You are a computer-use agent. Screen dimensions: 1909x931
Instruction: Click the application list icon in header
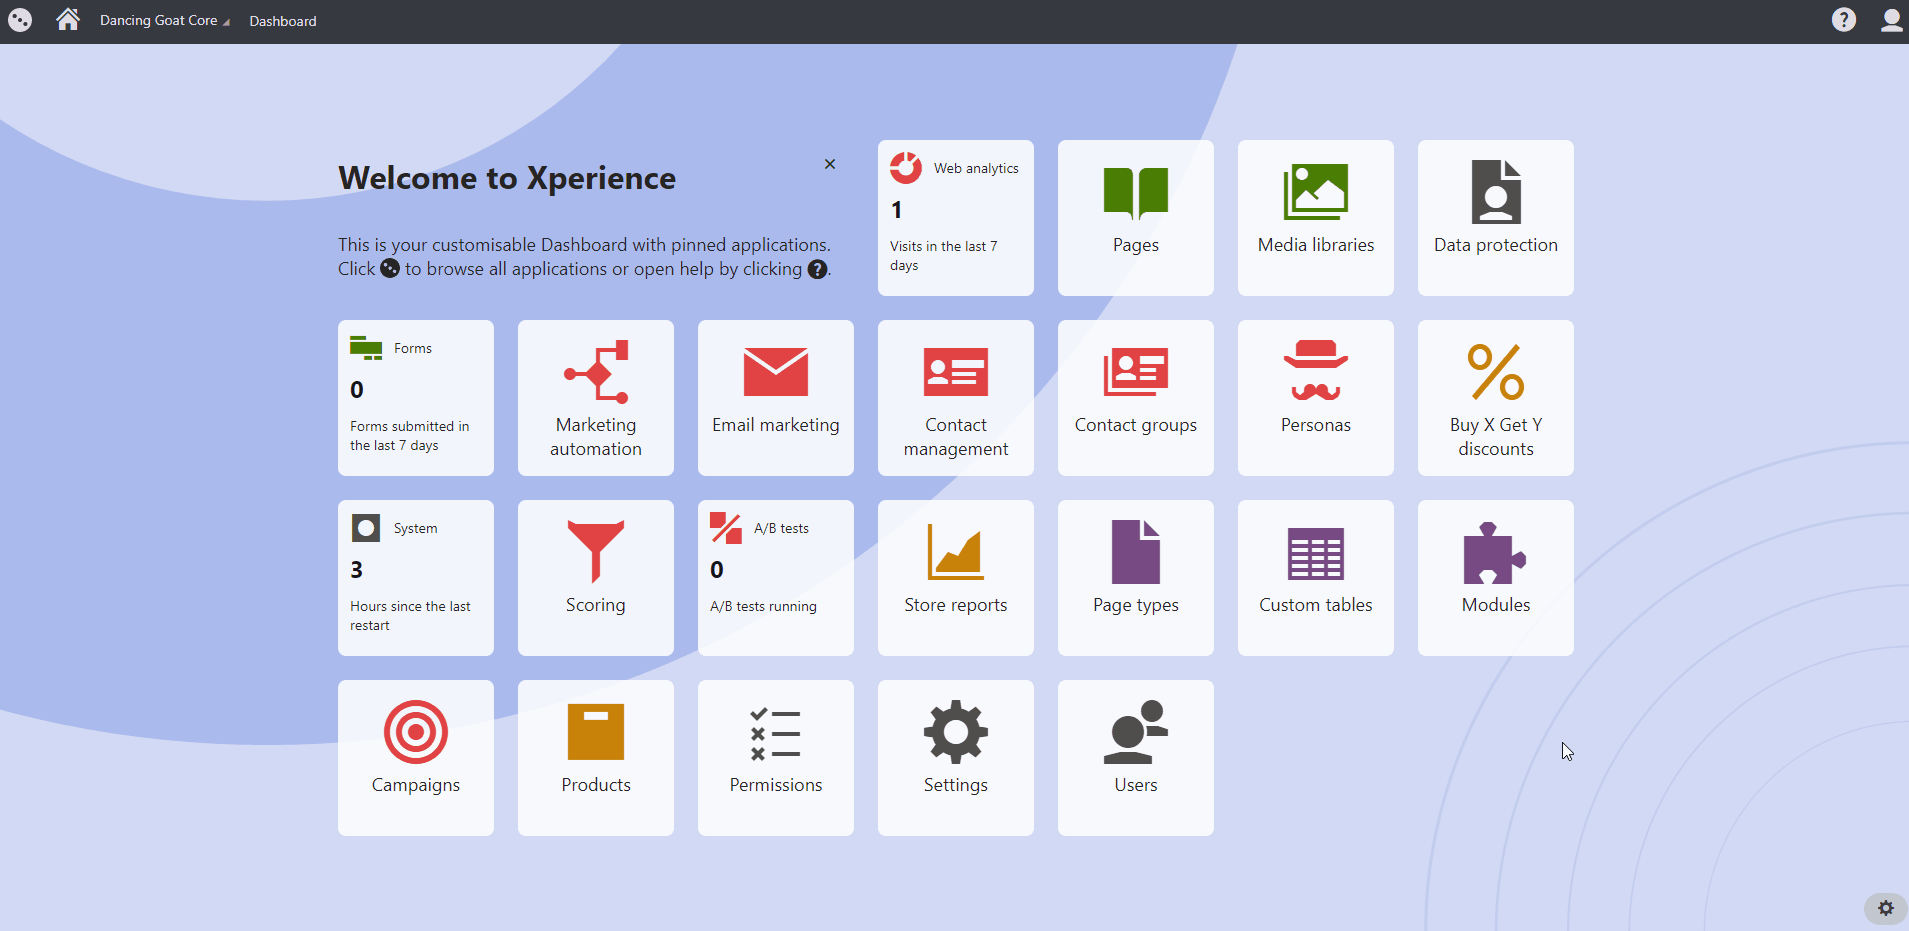[20, 20]
